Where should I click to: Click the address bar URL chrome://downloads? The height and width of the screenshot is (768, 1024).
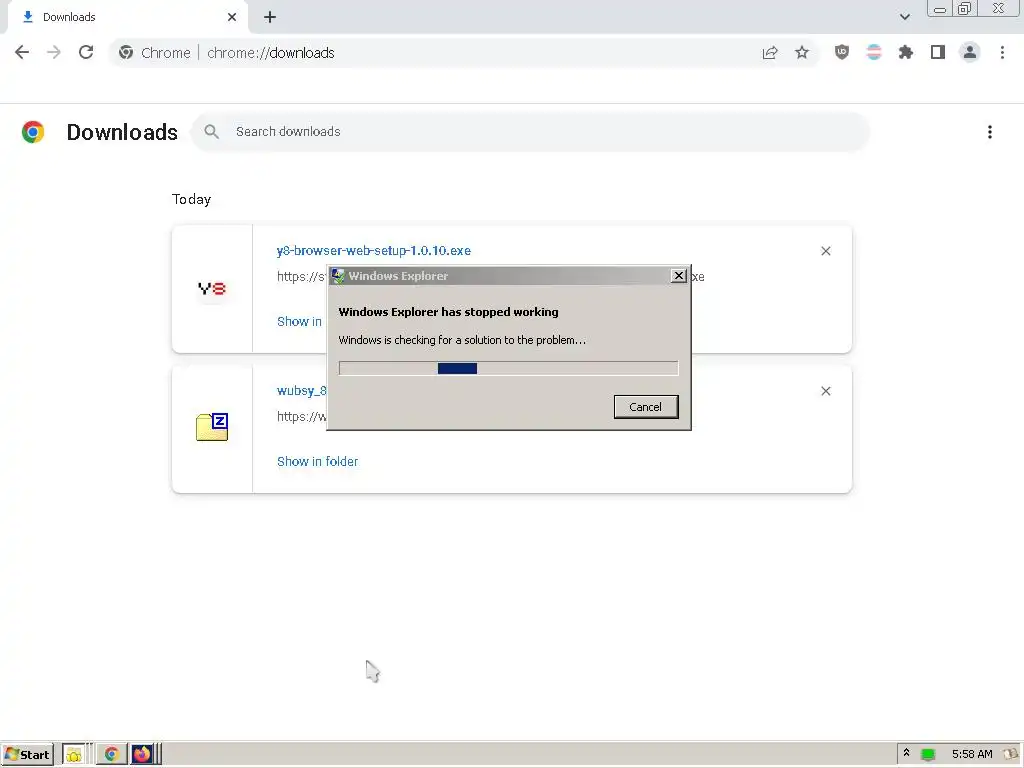pyautogui.click(x=270, y=53)
